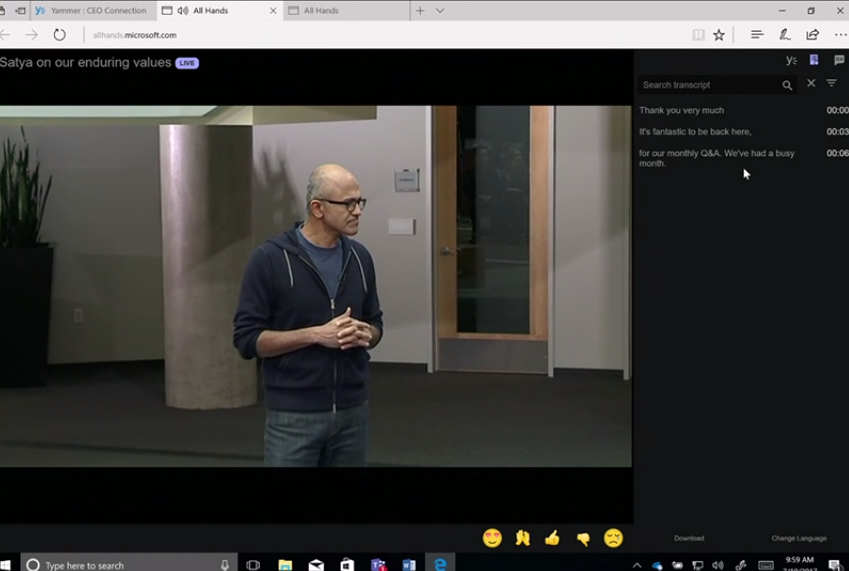This screenshot has width=849, height=571.
Task: React with the praying hands emoji
Action: point(522,538)
